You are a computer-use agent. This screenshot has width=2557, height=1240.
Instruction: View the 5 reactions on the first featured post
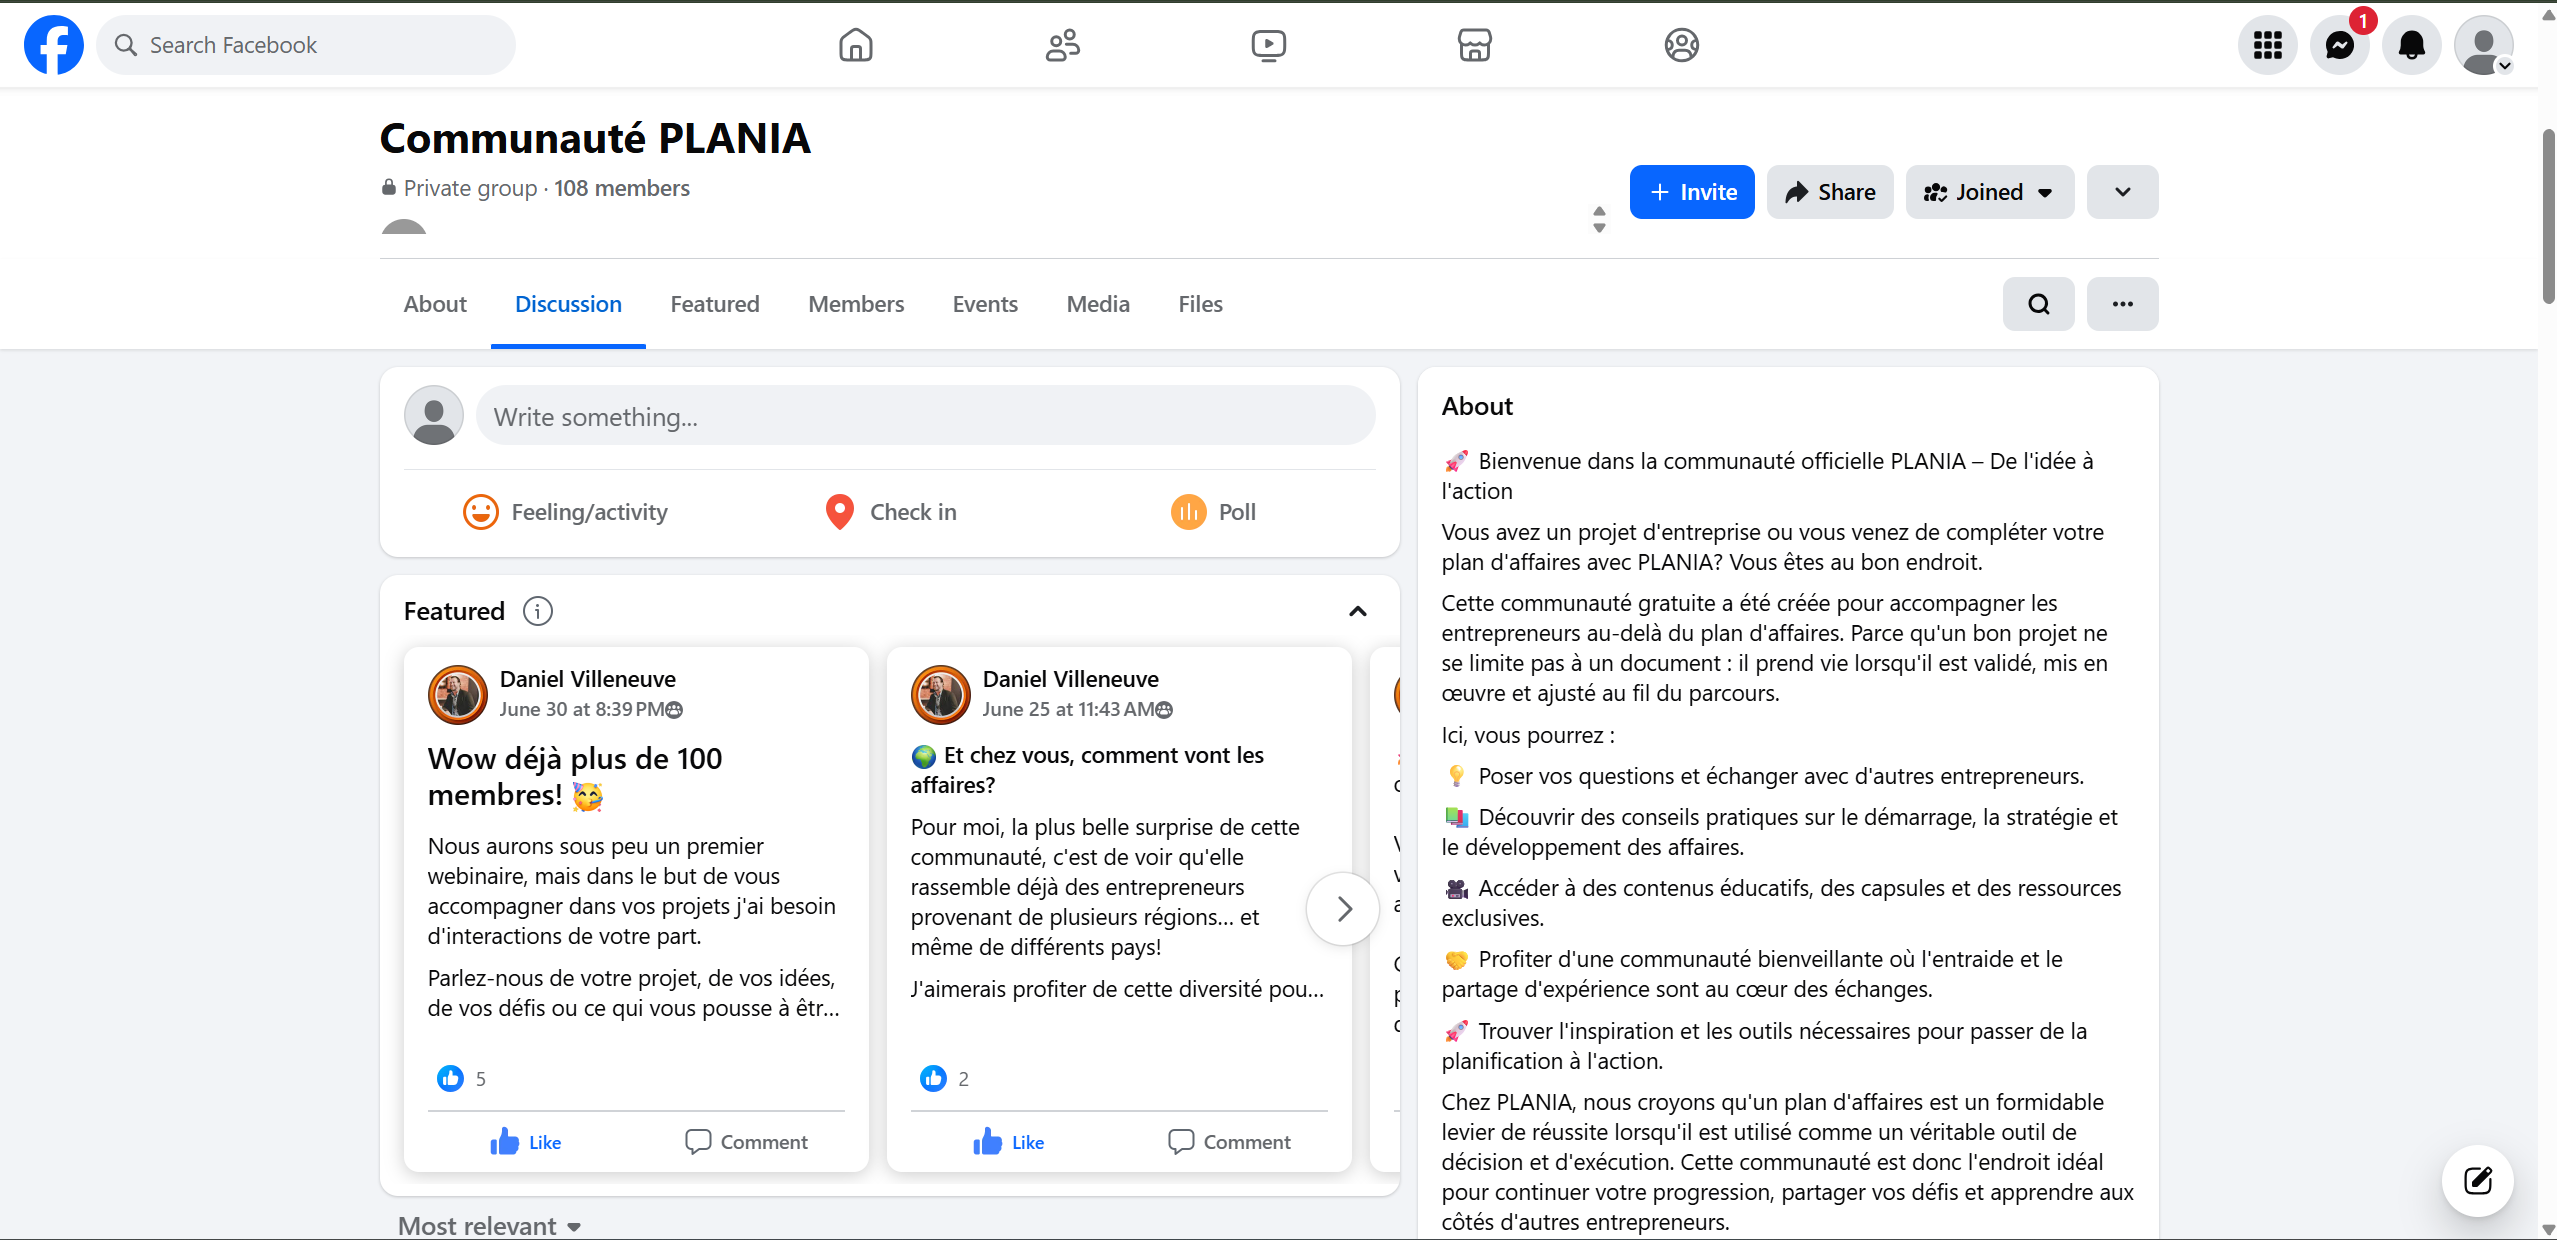tap(461, 1078)
